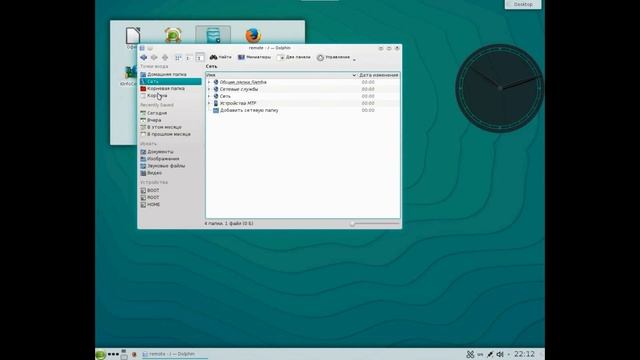Open the window menu icon in Dolphin titlebar
Viewport: 640px width, 360px height.
click(x=142, y=48)
